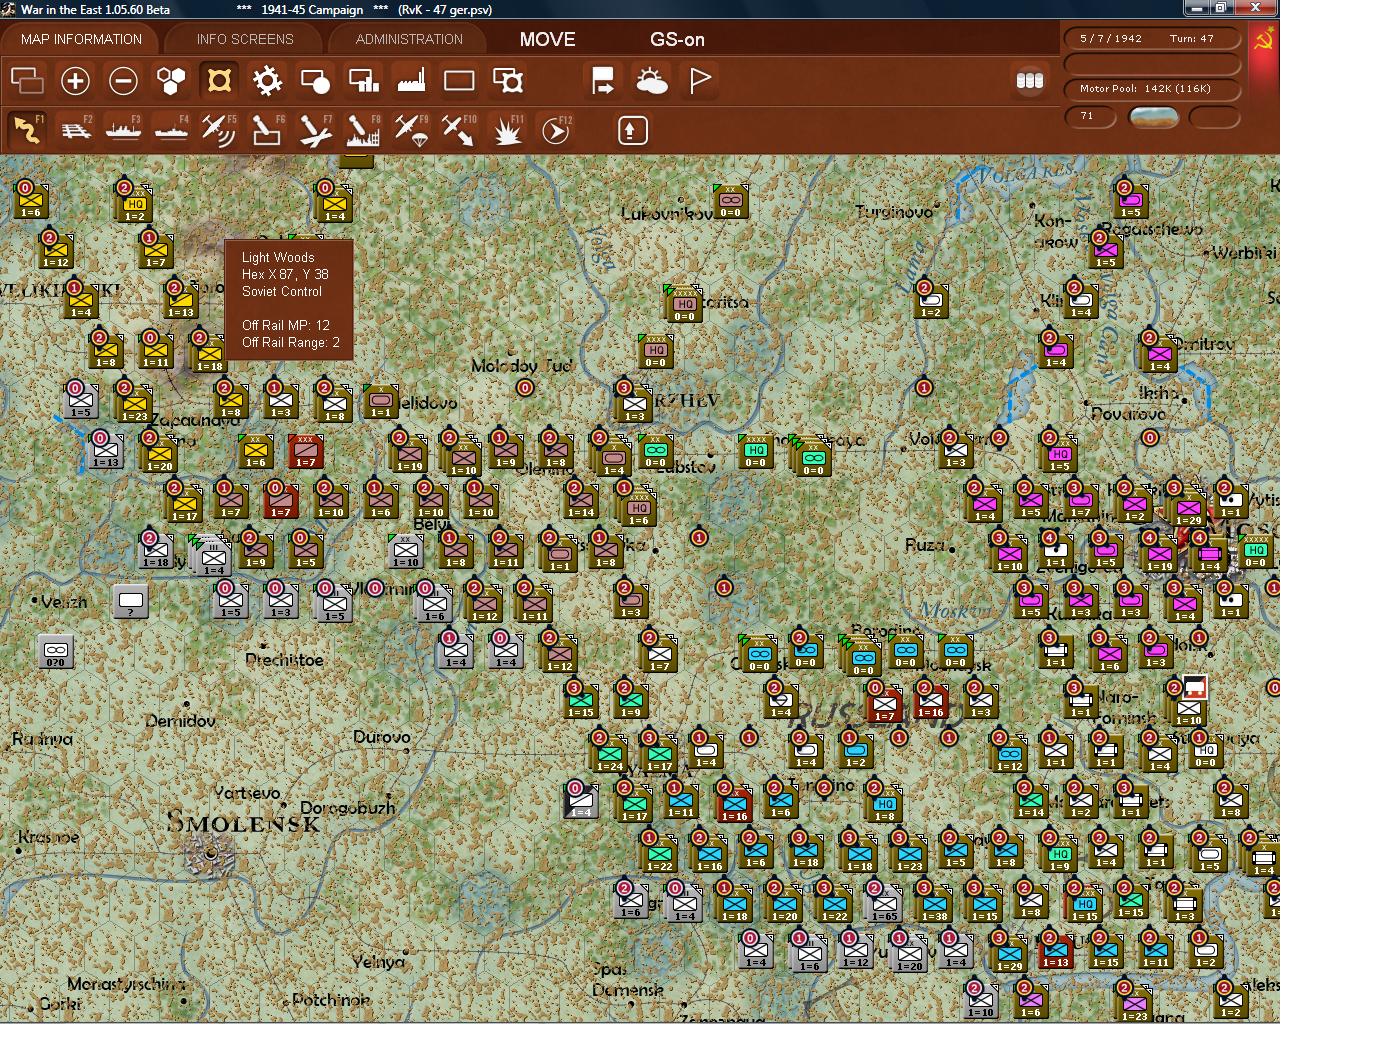The width and height of the screenshot is (1383, 1037).
Task: Click the boxed up-arrow icon
Action: [x=632, y=130]
